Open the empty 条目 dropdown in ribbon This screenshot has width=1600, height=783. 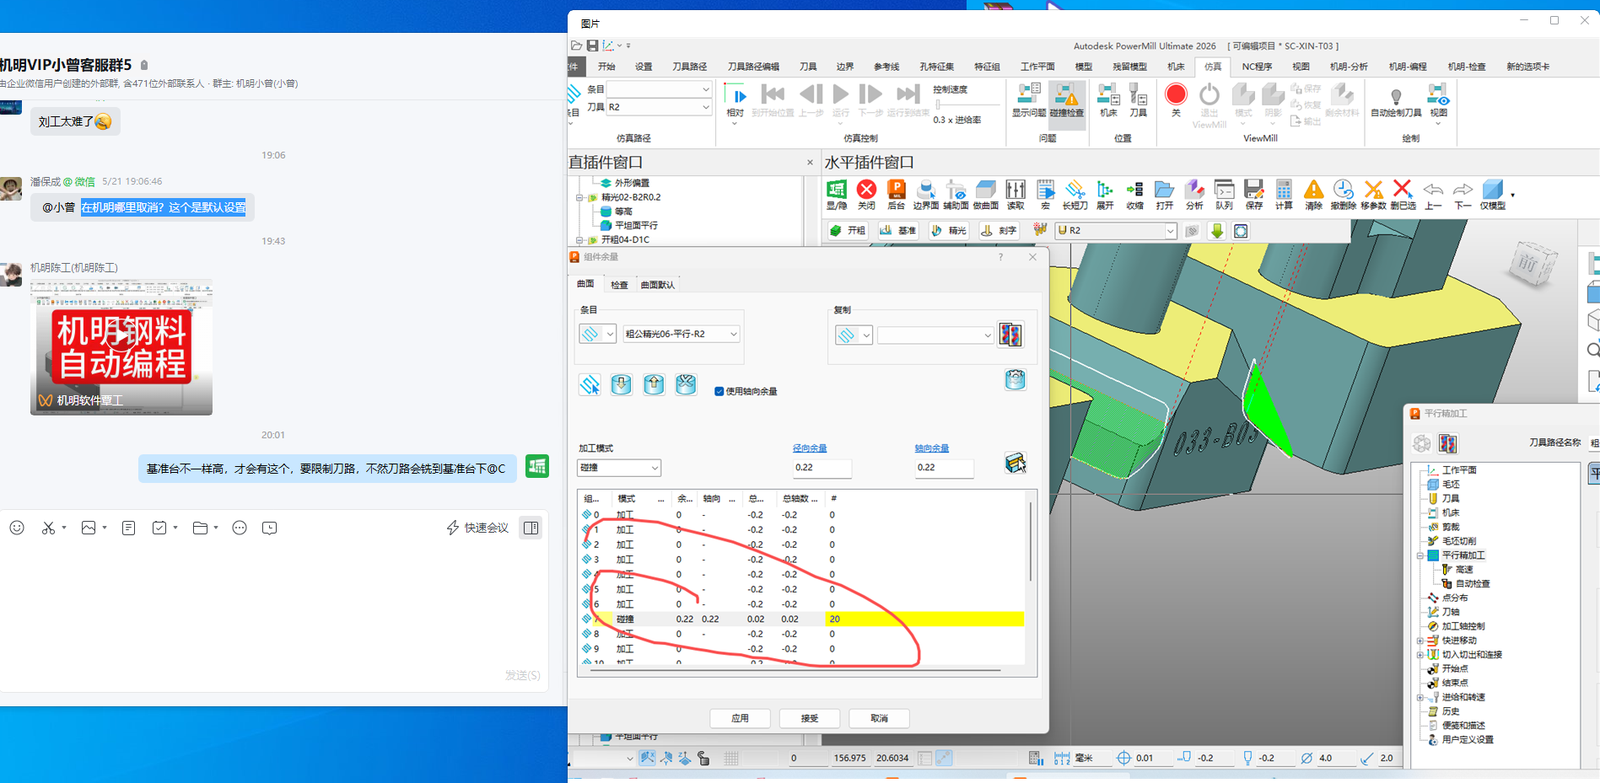659,89
